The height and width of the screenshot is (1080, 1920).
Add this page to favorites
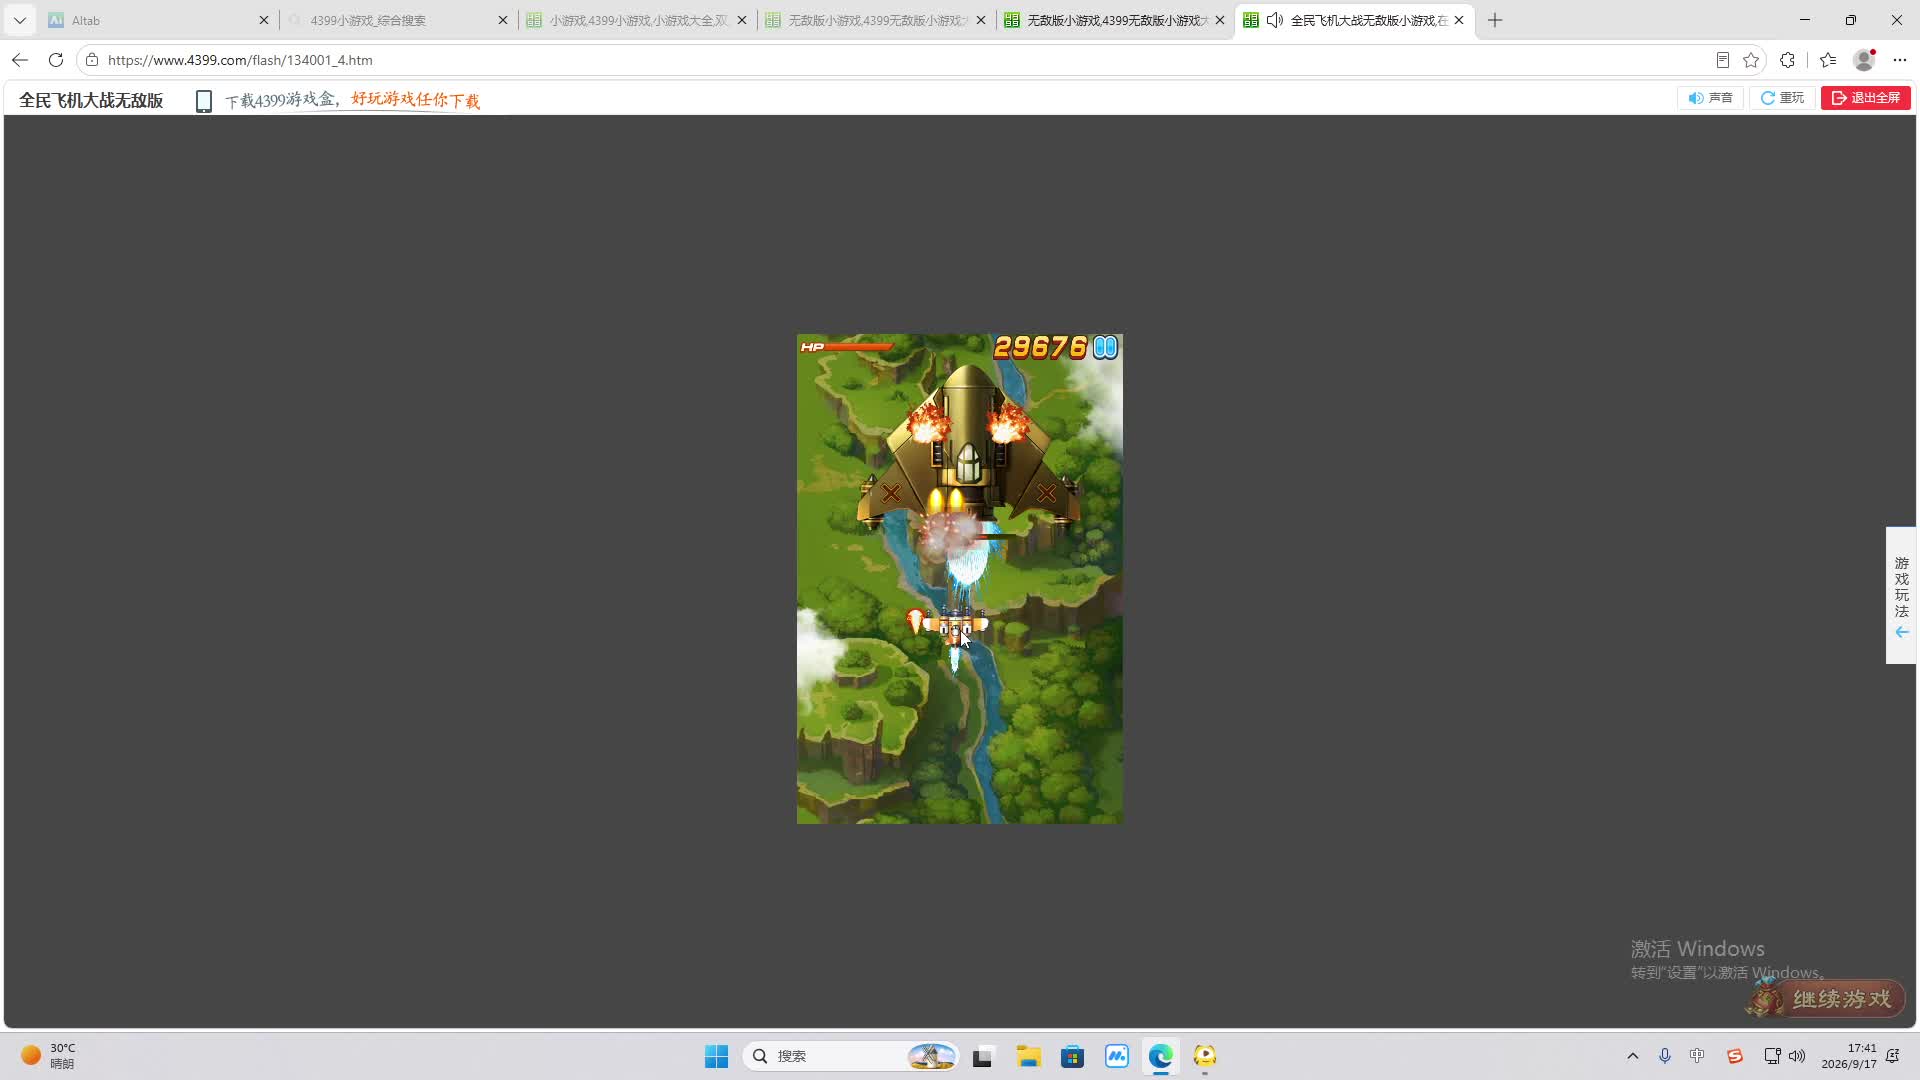pos(1751,60)
